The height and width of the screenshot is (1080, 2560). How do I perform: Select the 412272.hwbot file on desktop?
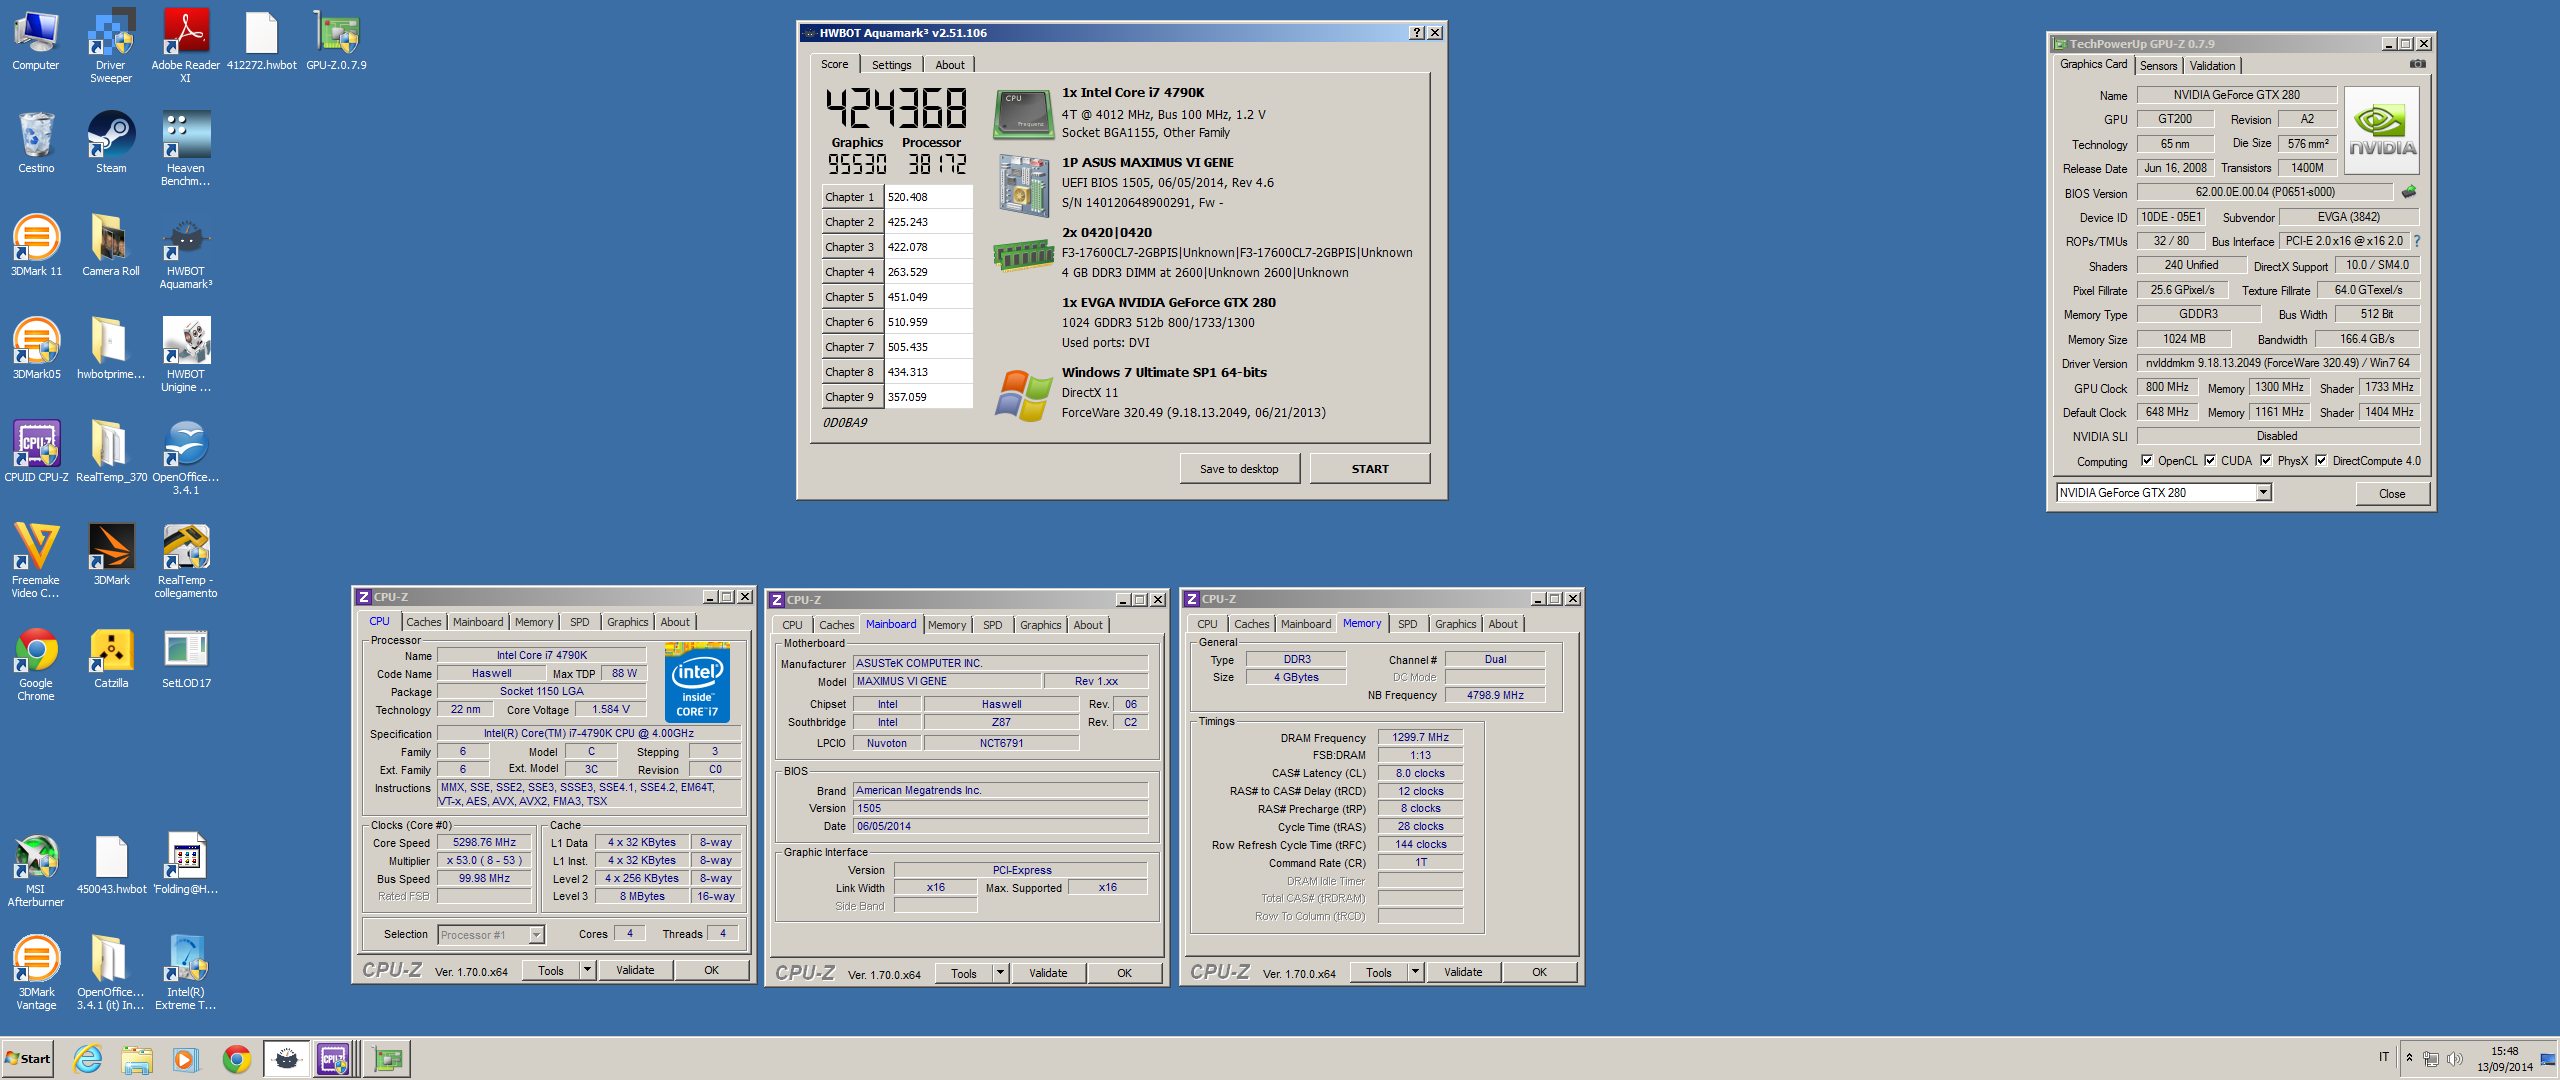(261, 40)
